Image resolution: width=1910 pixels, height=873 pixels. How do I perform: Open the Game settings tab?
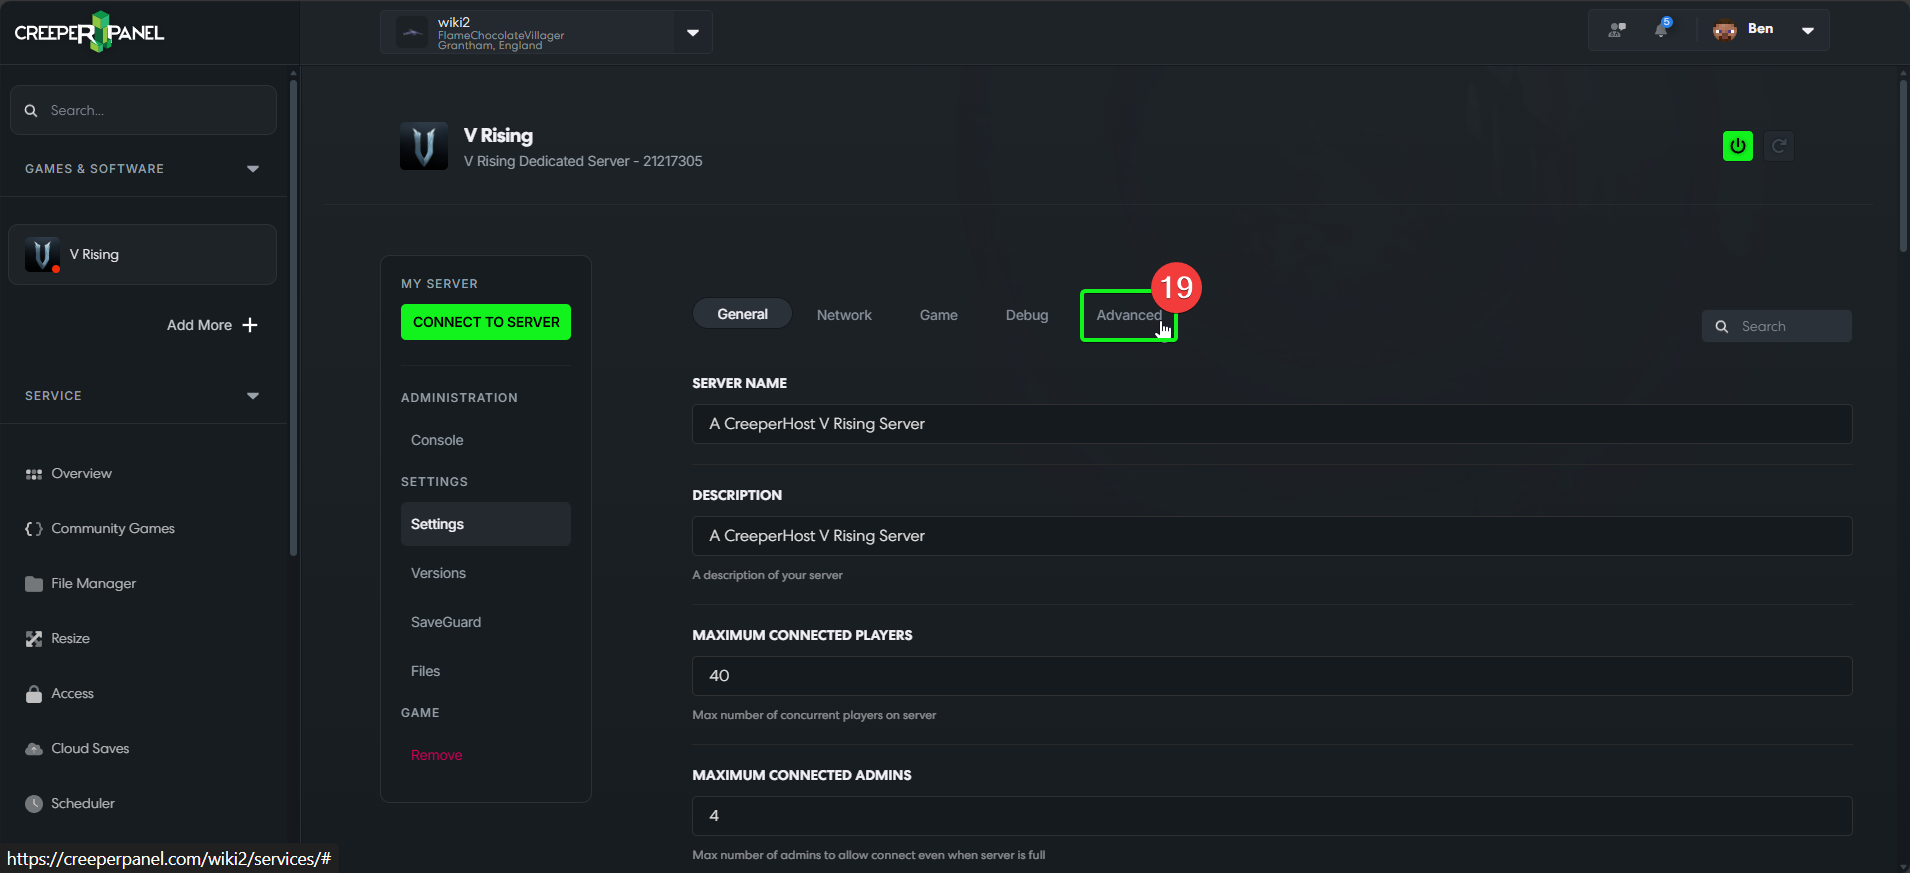pos(939,315)
